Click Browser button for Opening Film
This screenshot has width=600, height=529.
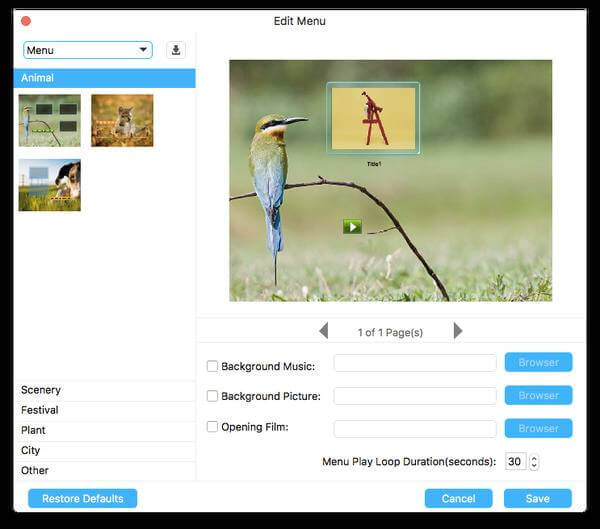click(538, 428)
